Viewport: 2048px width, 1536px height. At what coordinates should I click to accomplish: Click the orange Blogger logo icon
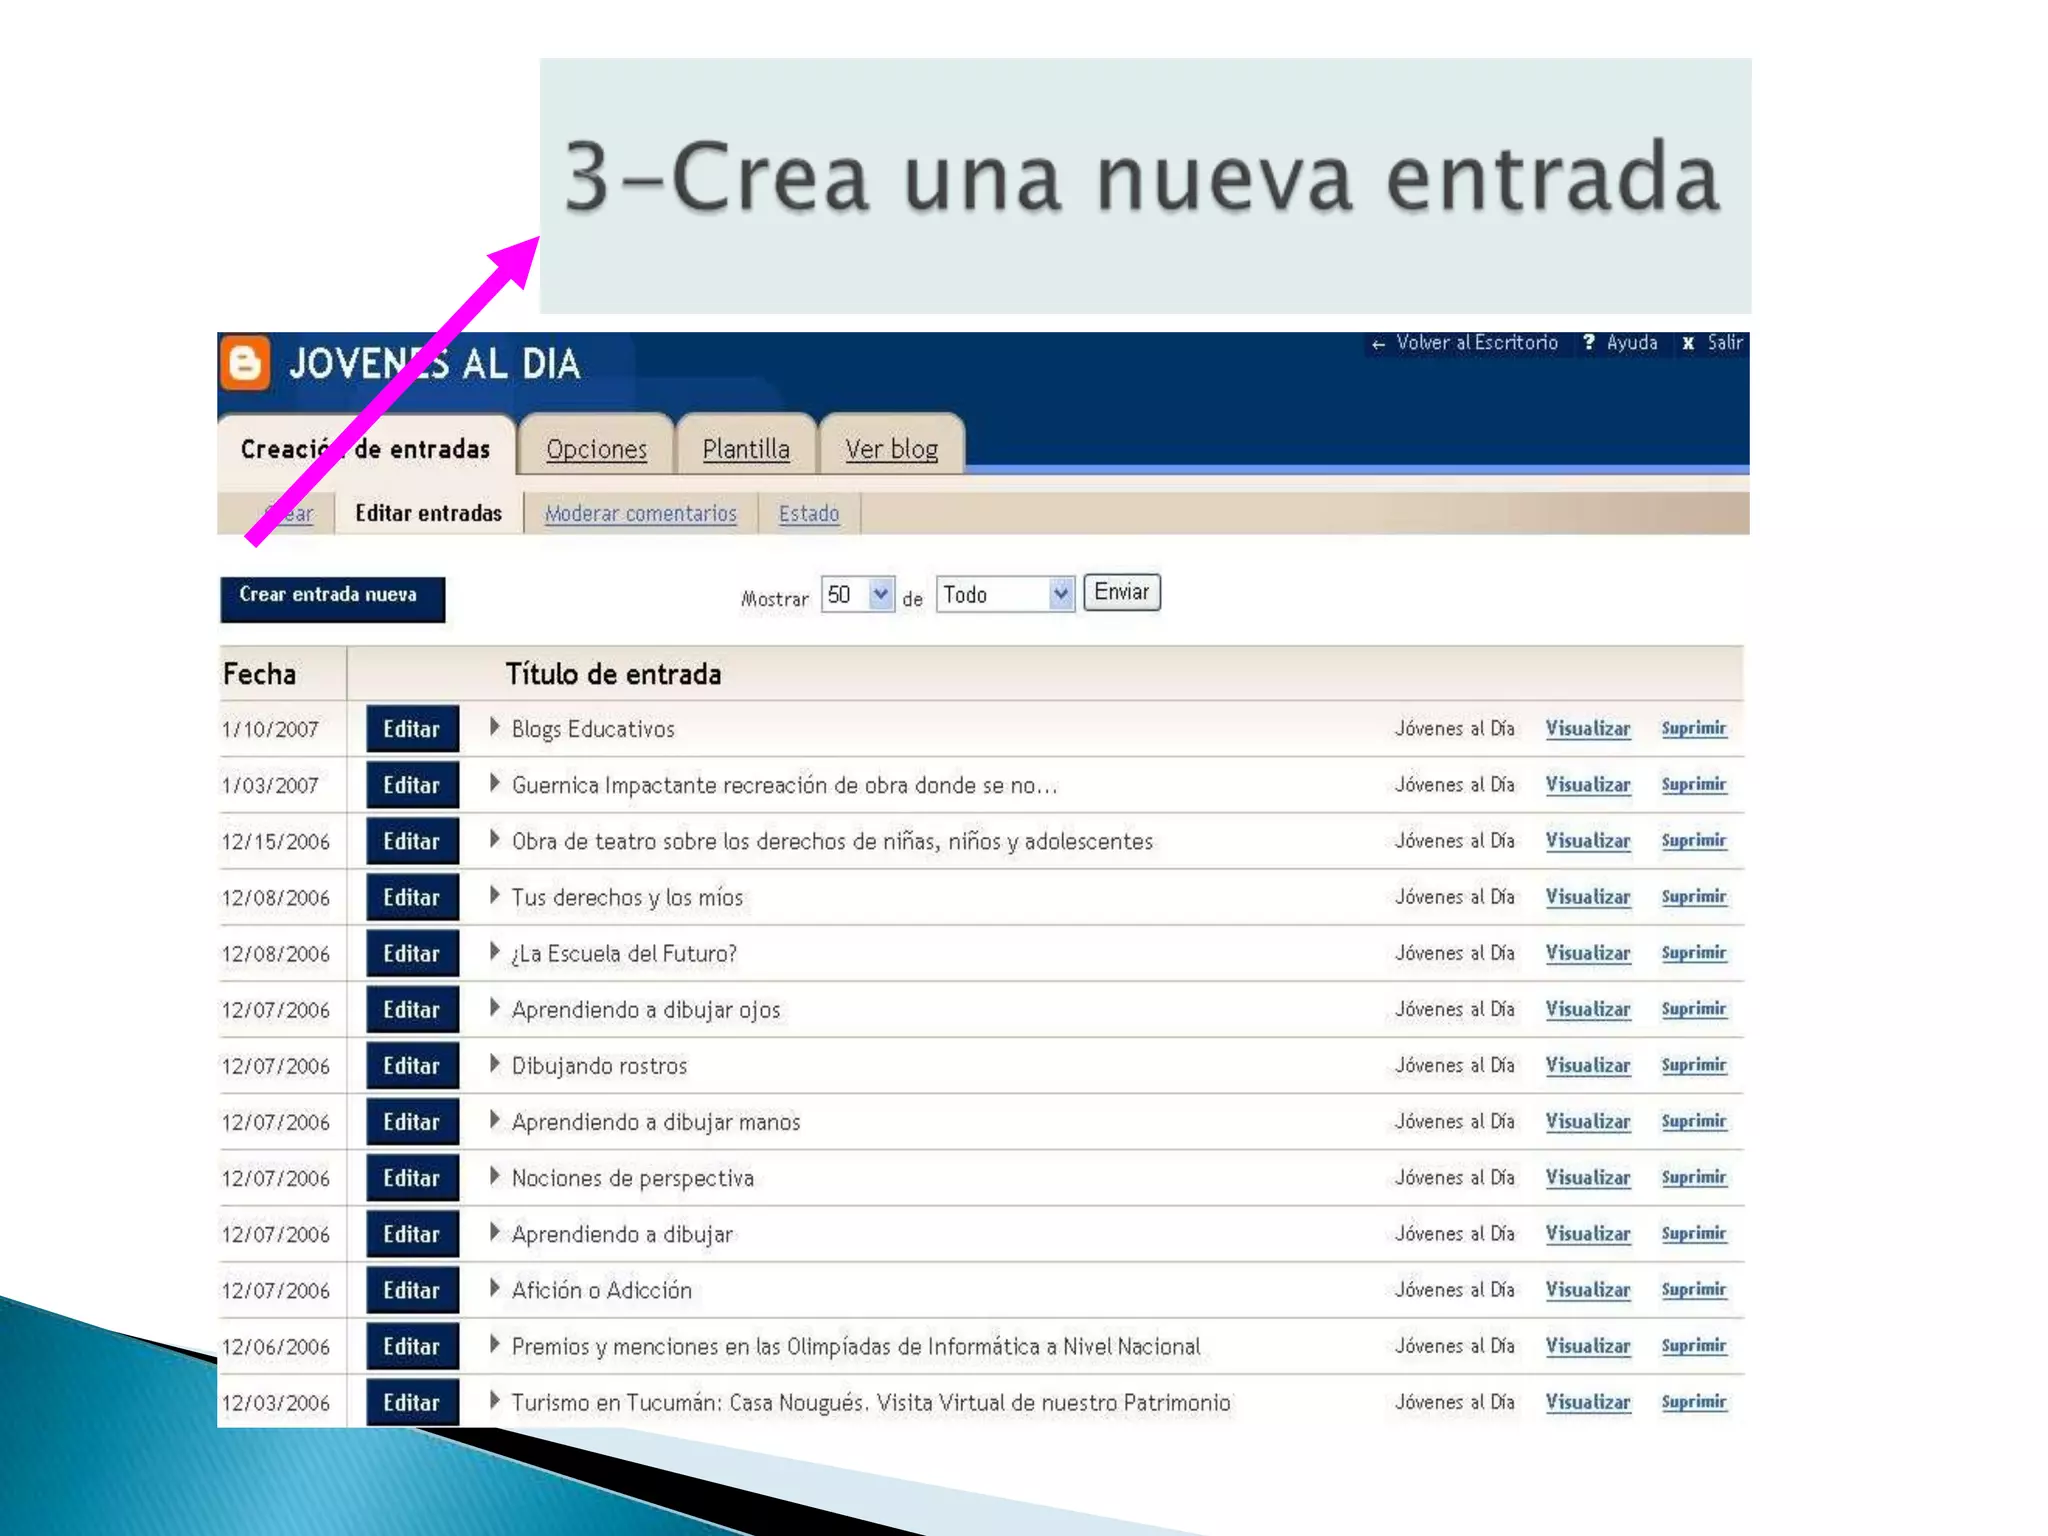pos(245,362)
